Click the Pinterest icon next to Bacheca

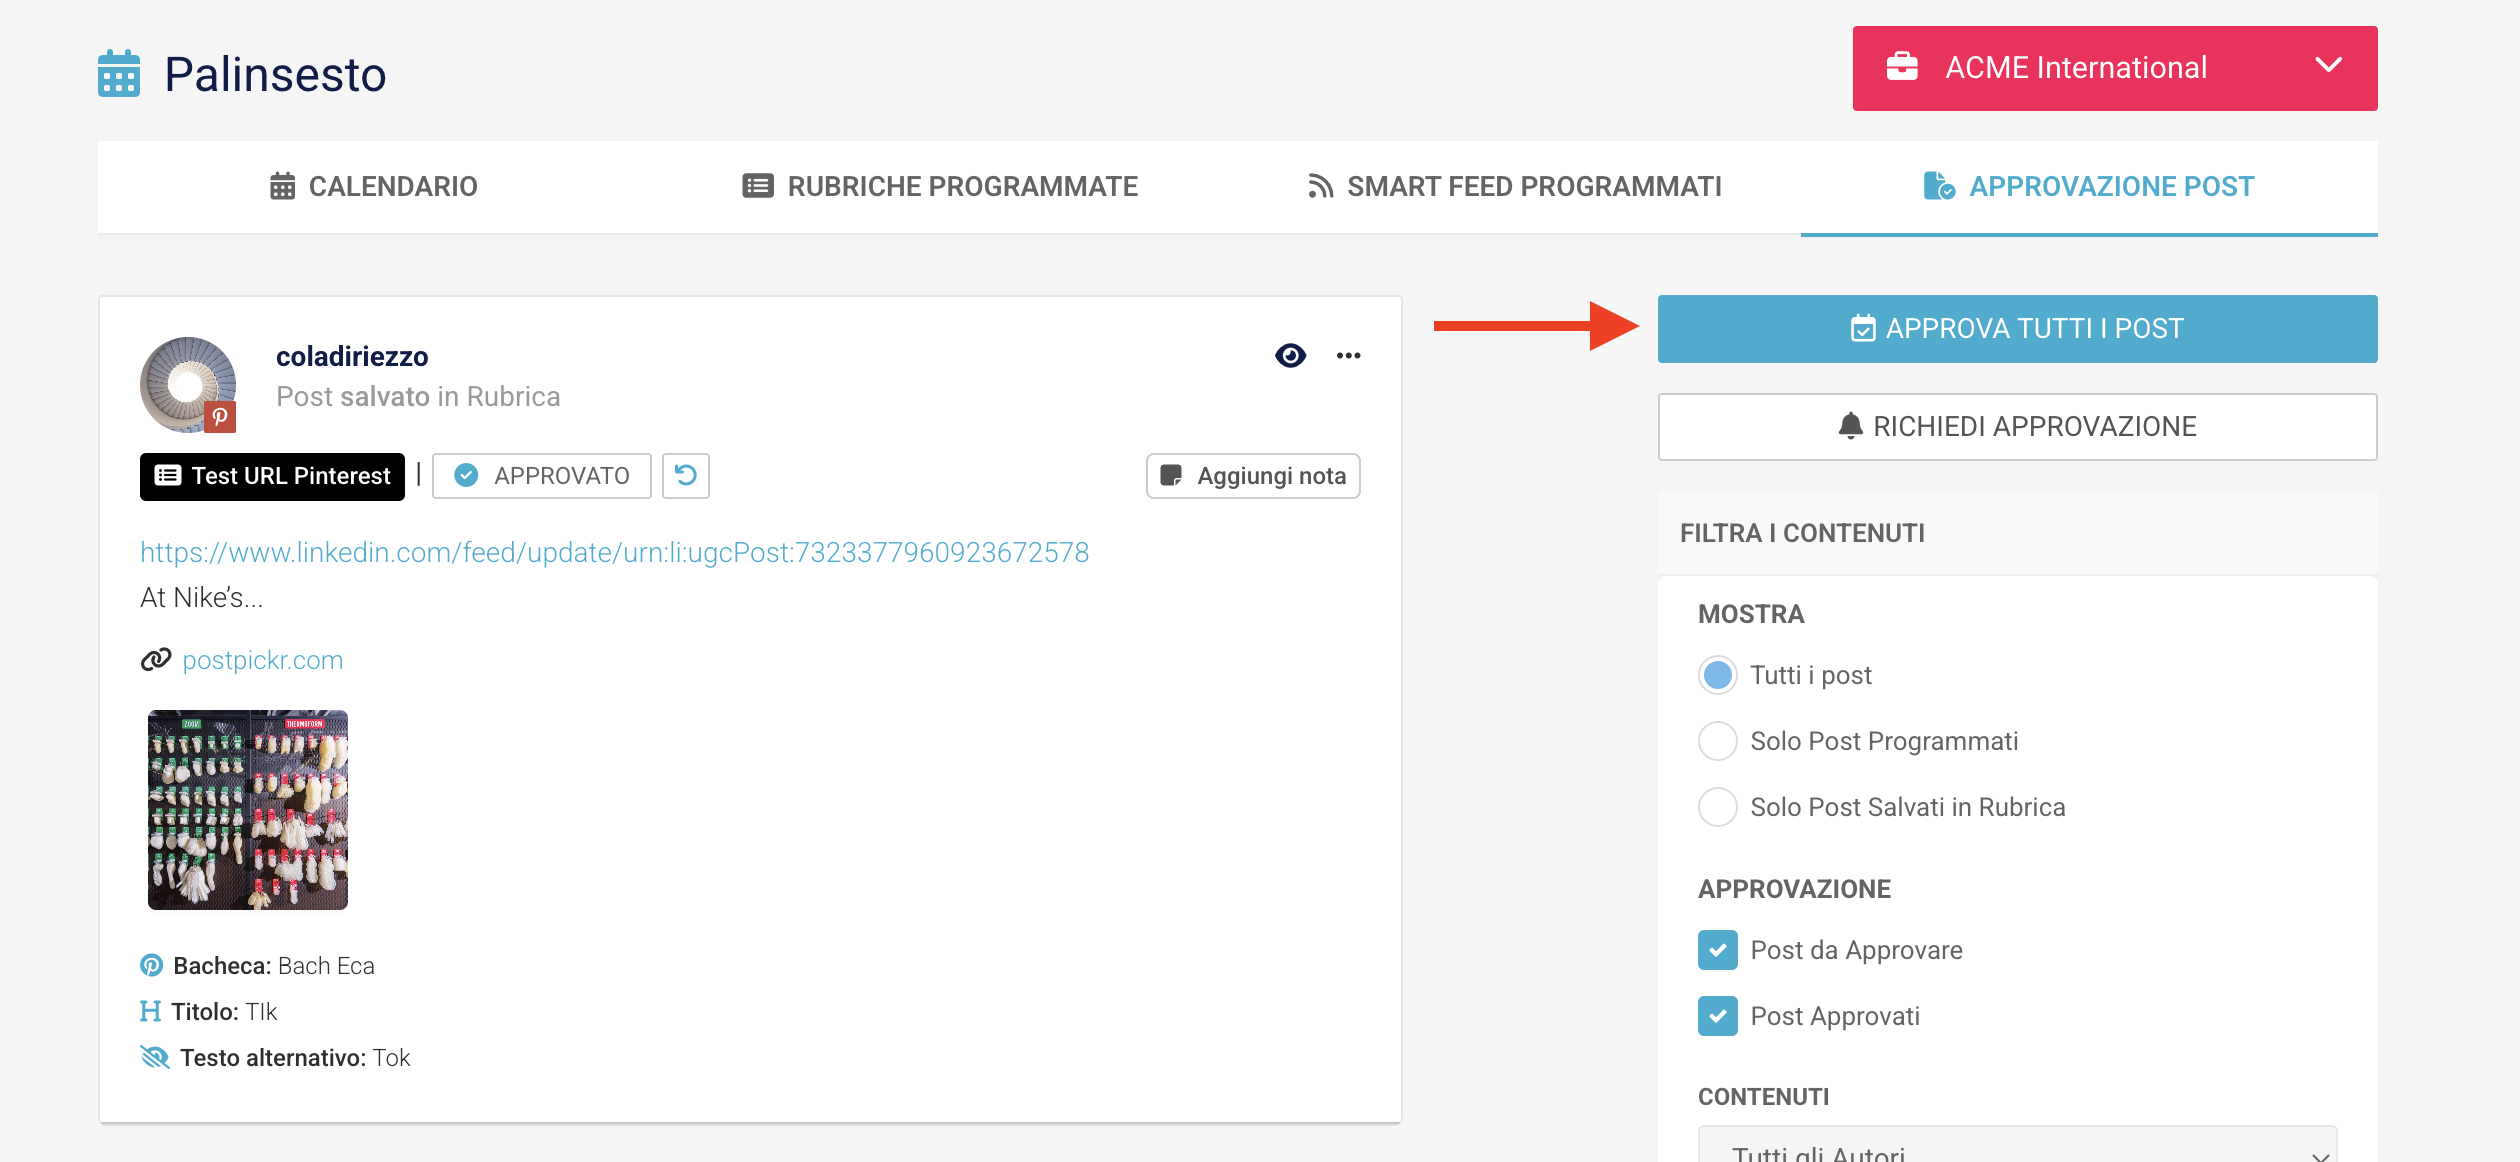[x=151, y=965]
